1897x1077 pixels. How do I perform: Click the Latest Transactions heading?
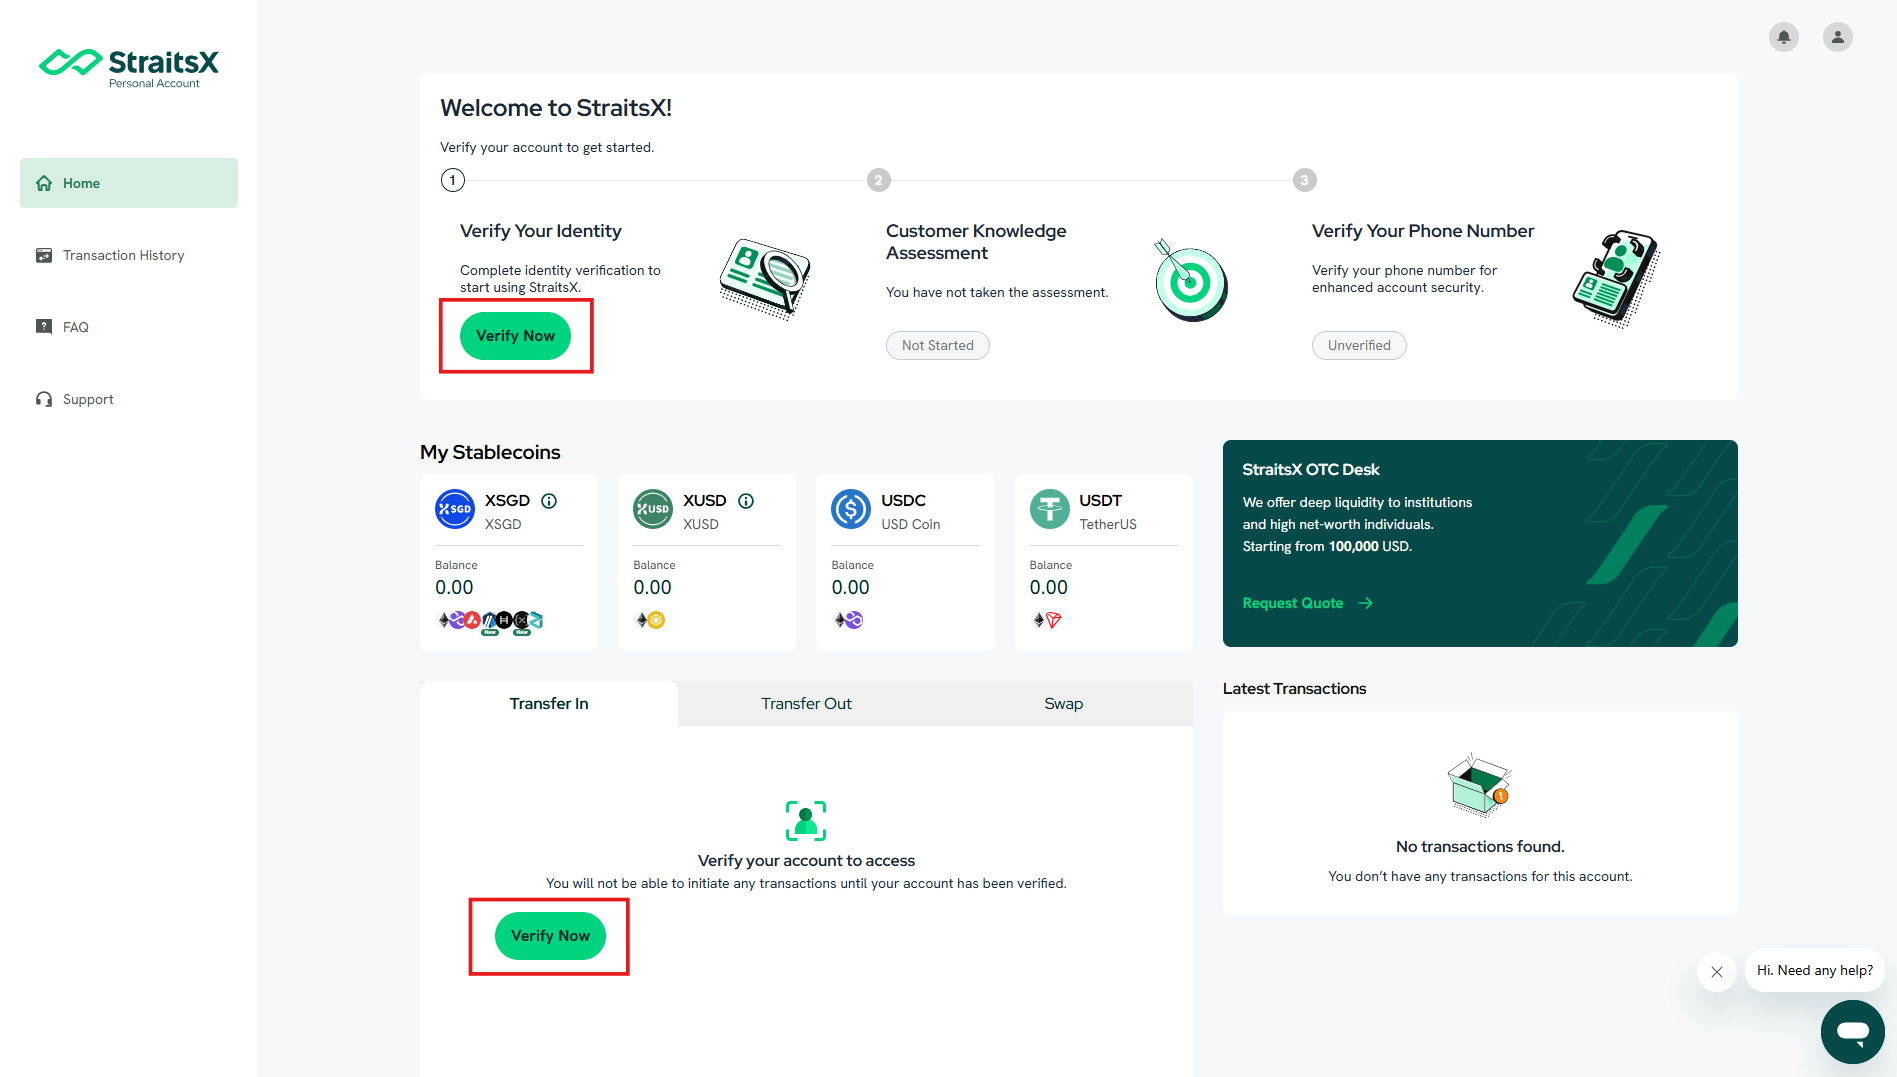[1294, 688]
